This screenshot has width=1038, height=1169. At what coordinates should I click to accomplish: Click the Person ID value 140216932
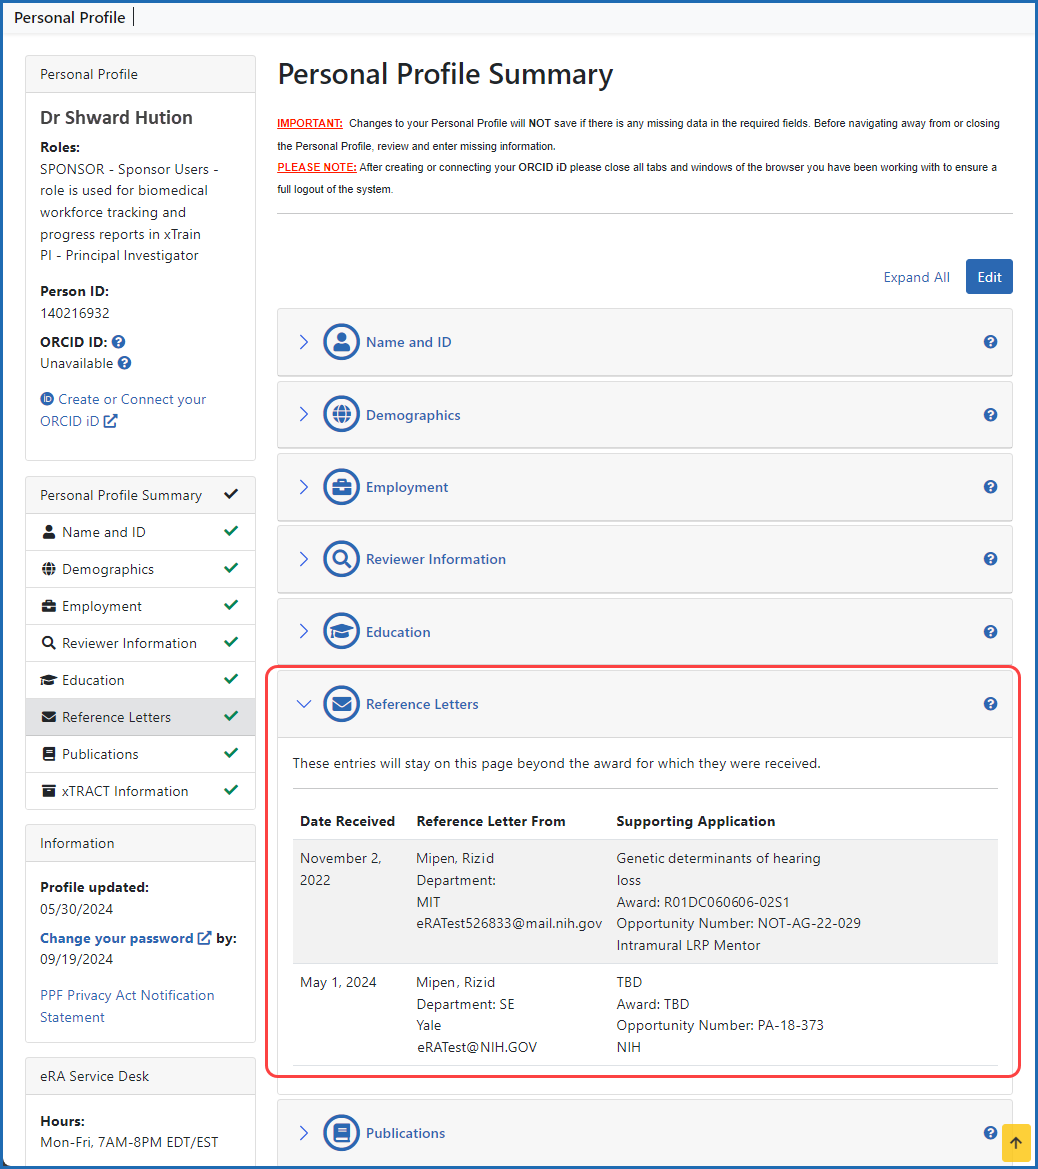tap(75, 313)
